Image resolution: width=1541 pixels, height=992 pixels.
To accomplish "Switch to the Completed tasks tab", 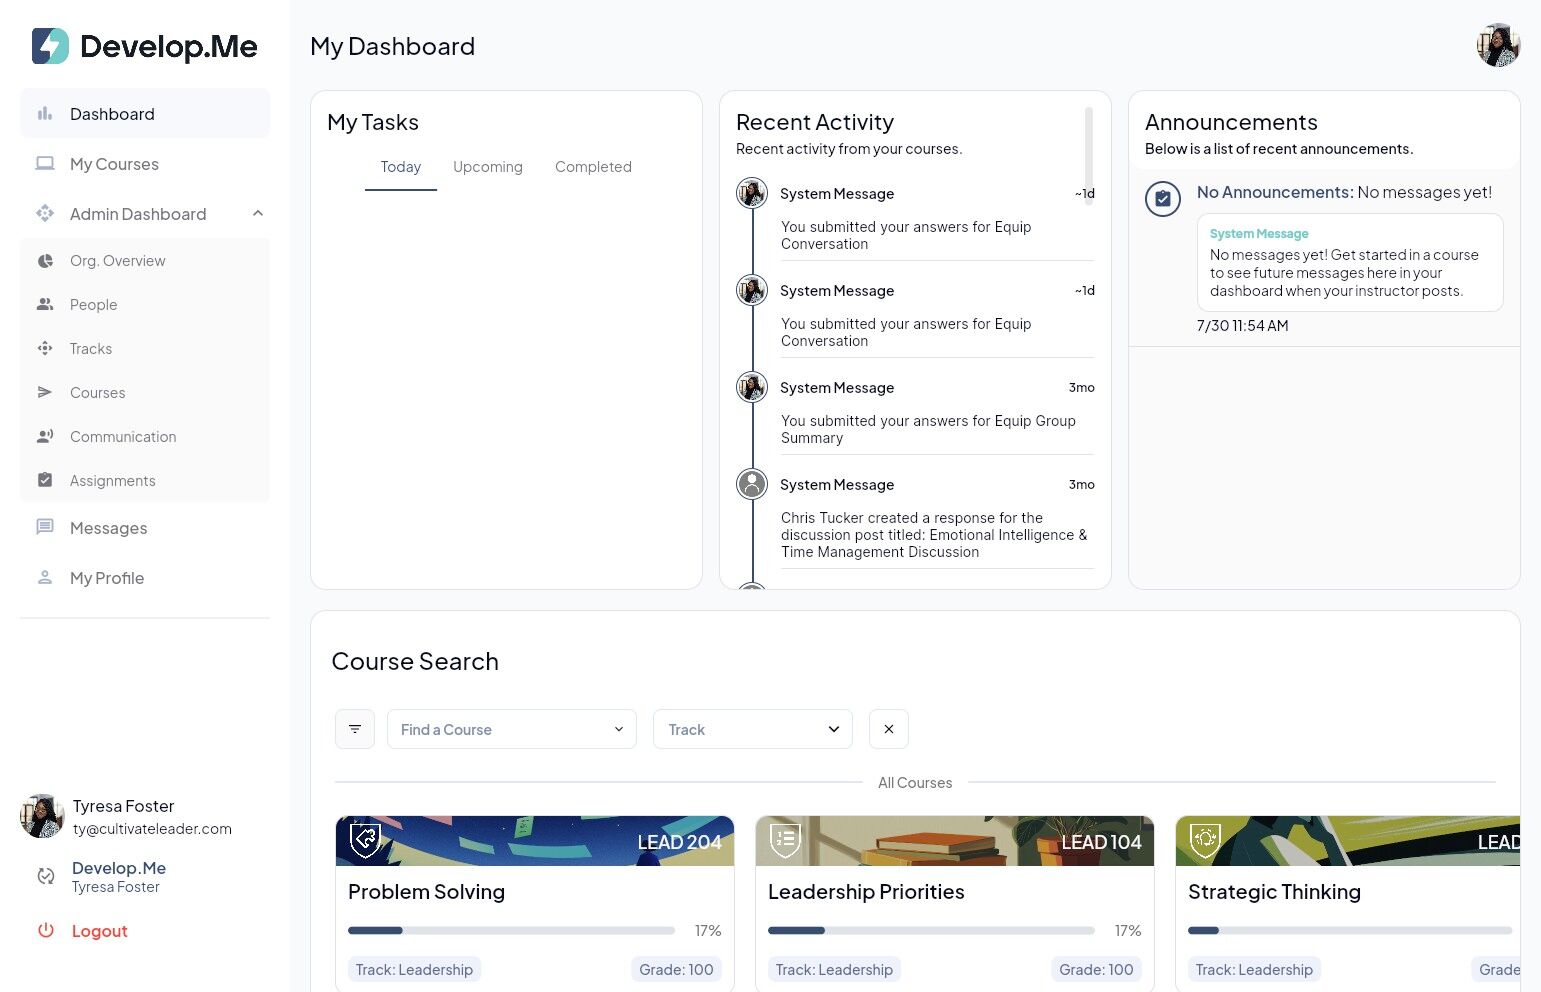I will [593, 167].
